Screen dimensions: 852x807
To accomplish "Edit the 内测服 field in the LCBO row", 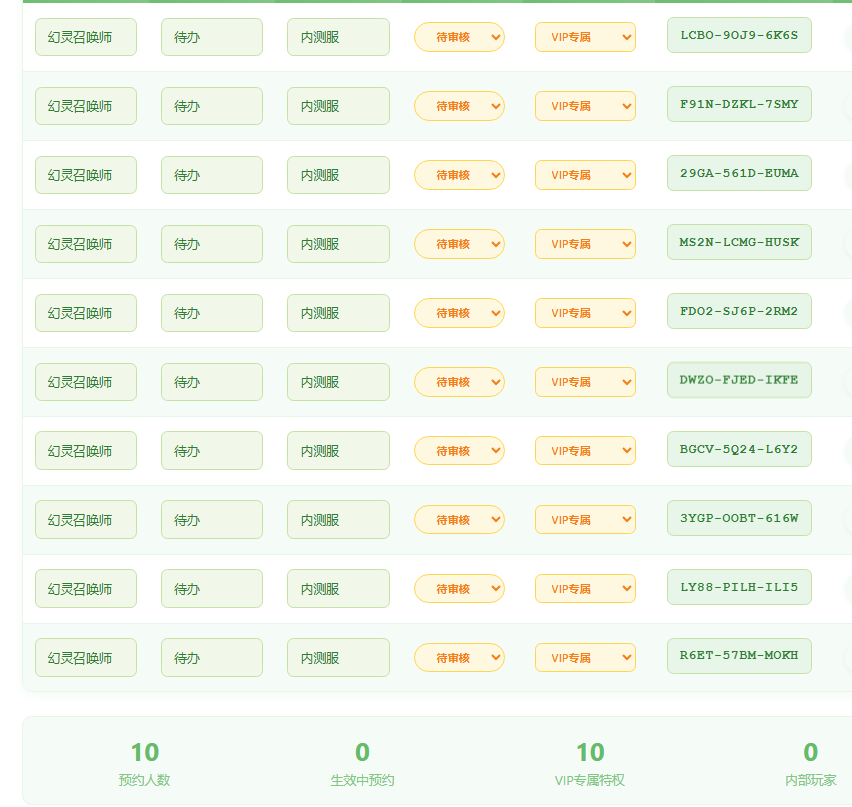I will (339, 37).
